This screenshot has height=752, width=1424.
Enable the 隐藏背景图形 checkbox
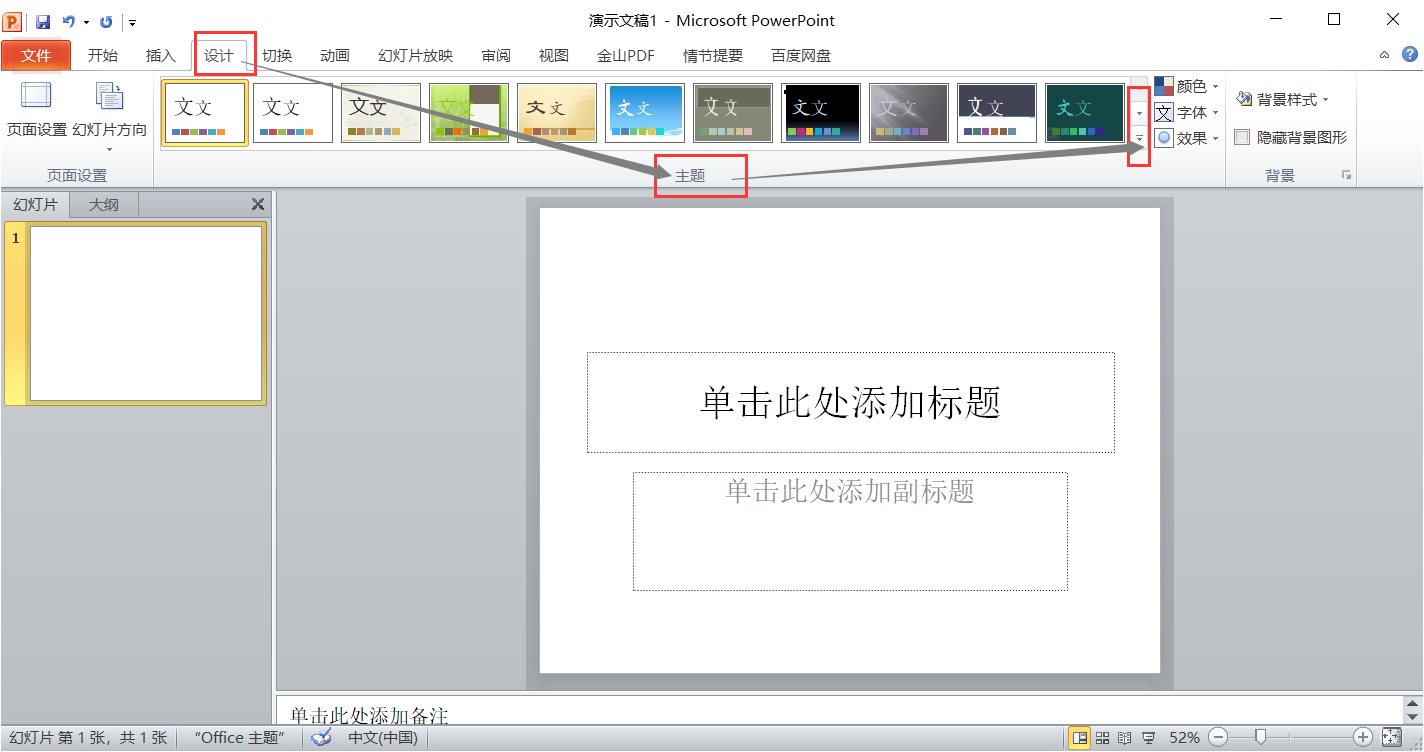pos(1242,138)
